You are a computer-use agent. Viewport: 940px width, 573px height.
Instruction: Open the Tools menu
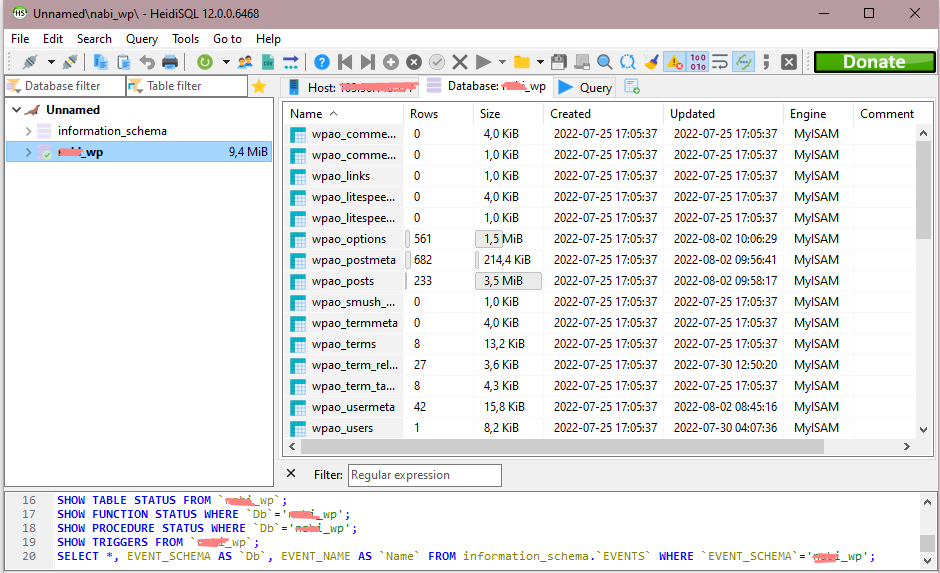coord(185,38)
